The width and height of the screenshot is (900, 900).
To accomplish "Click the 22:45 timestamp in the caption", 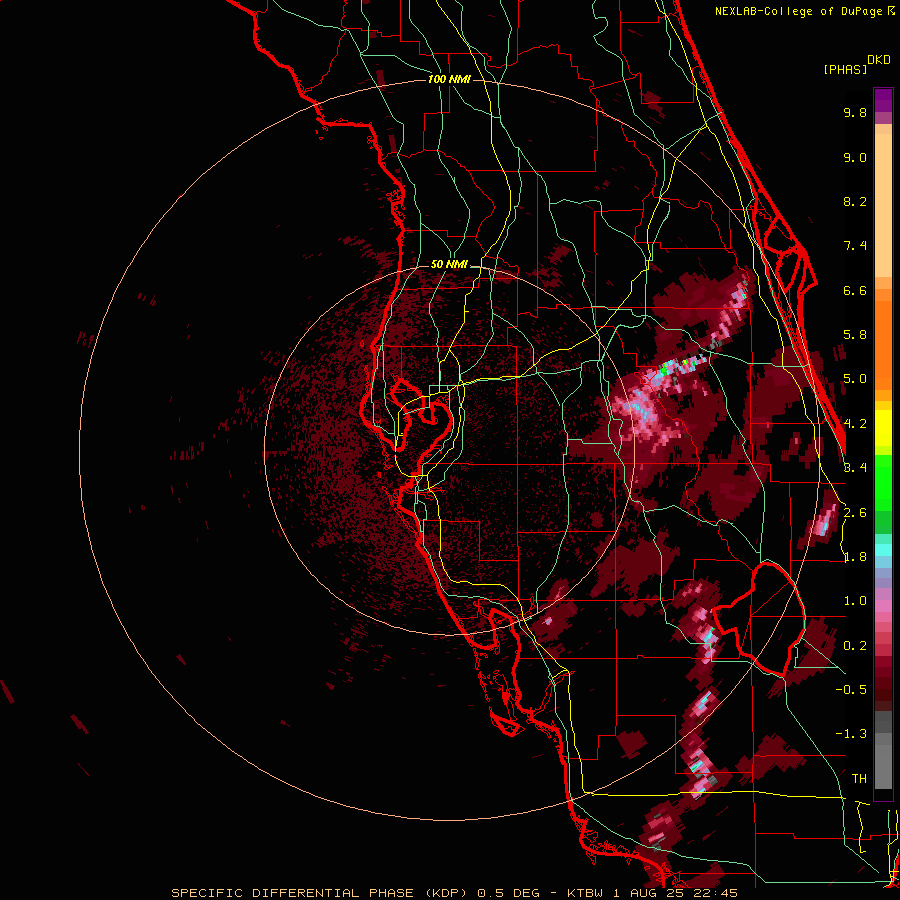I will click(x=714, y=893).
